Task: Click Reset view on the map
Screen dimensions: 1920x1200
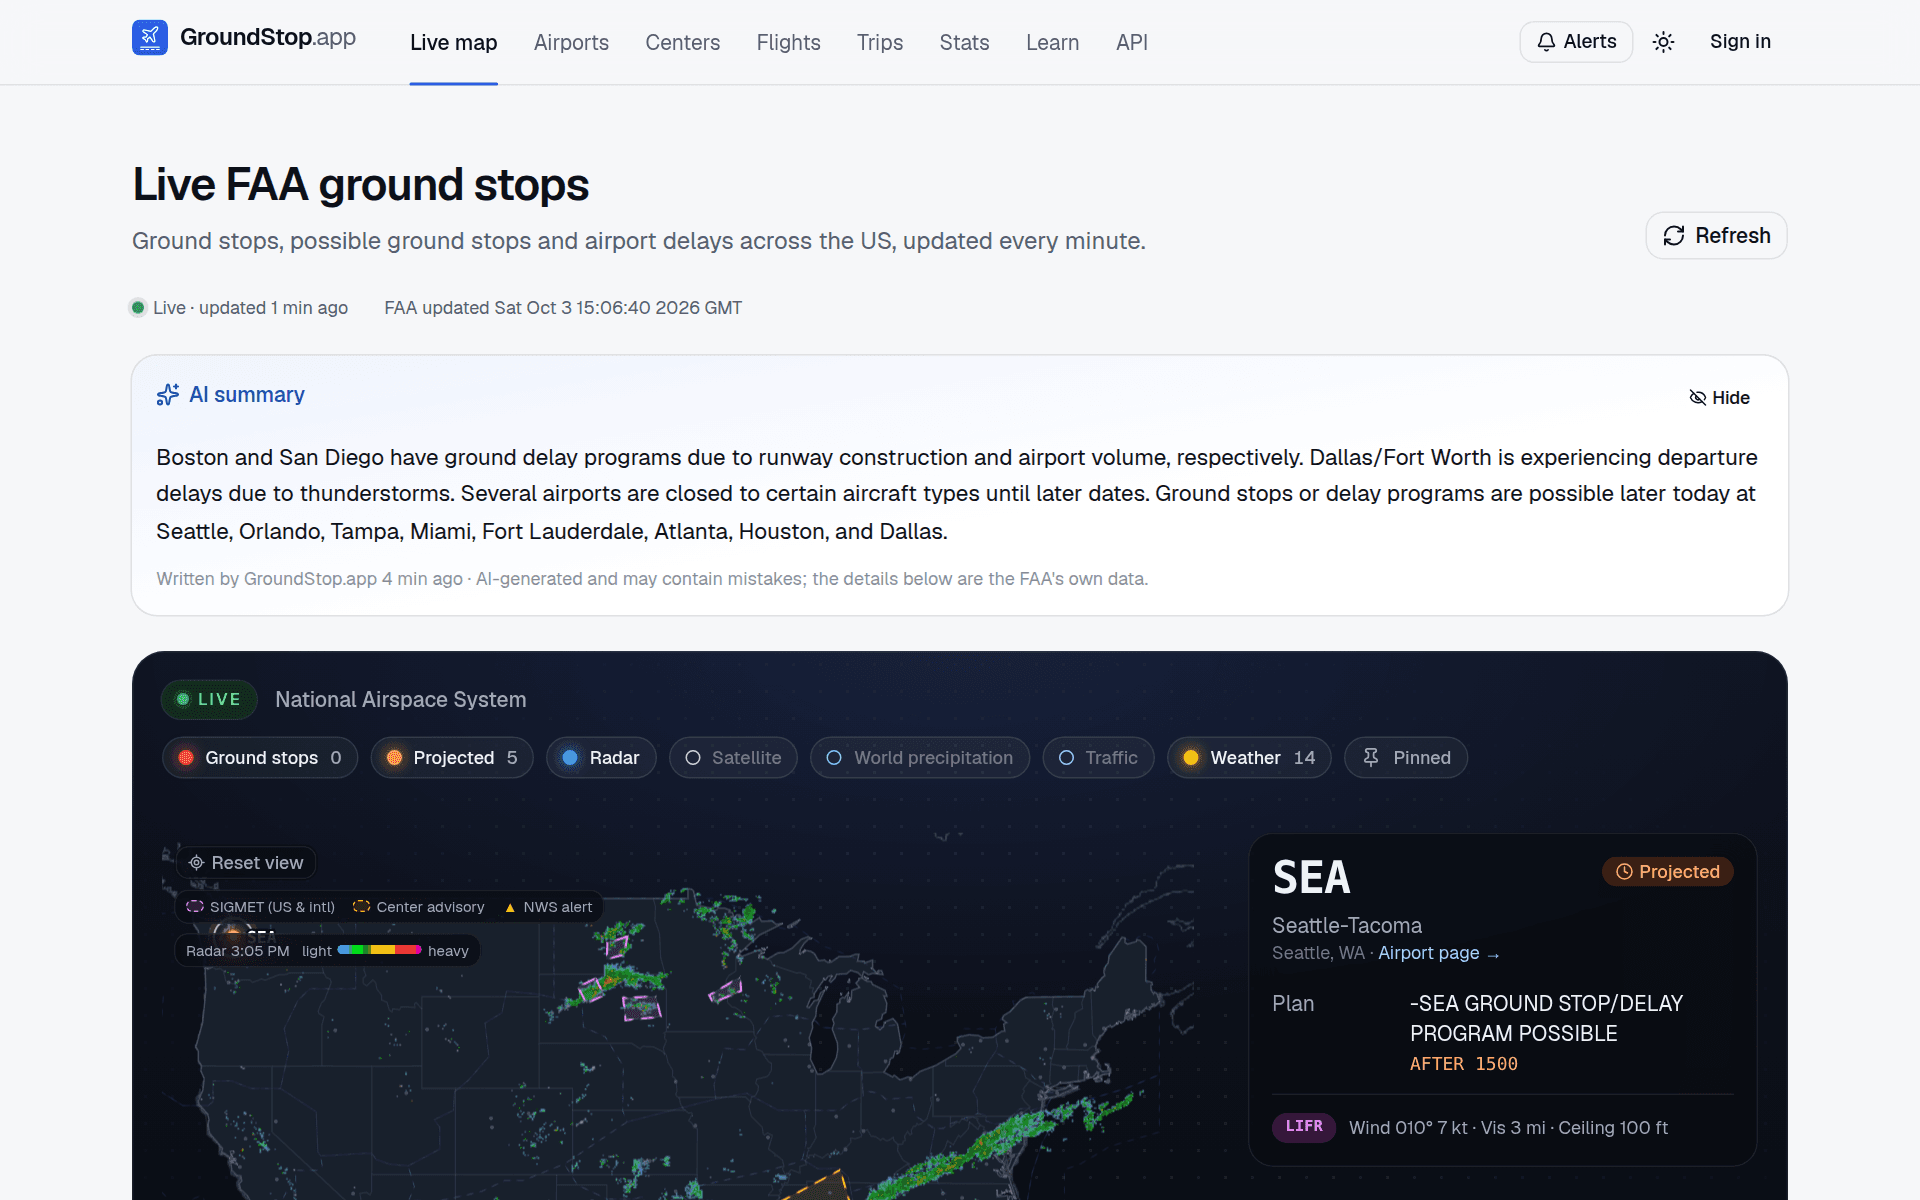Action: click(x=246, y=863)
